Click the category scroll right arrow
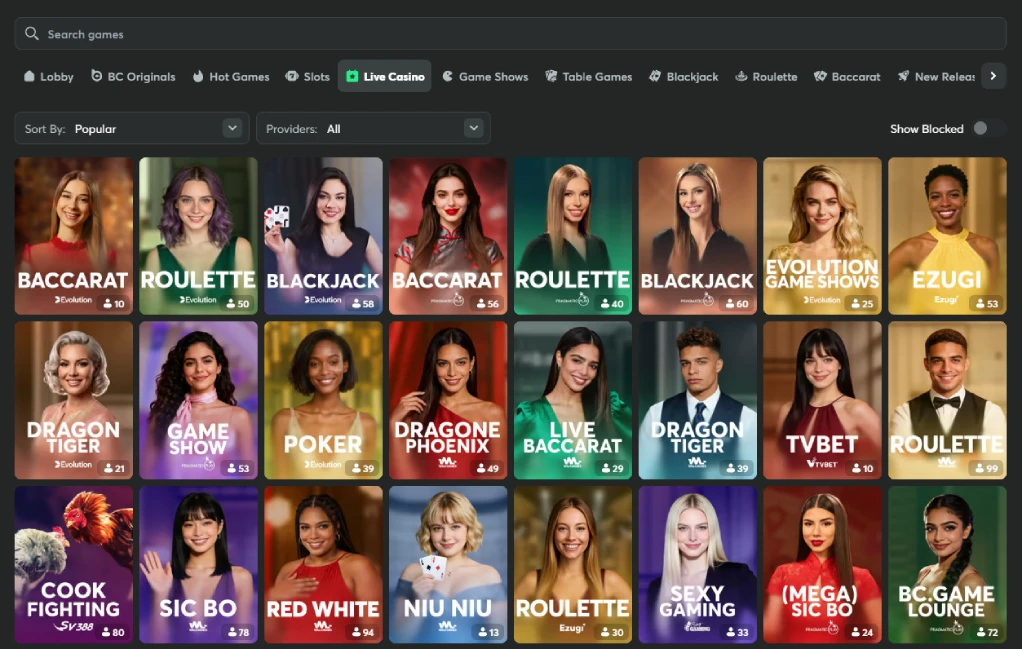This screenshot has height=649, width=1022. click(x=993, y=76)
